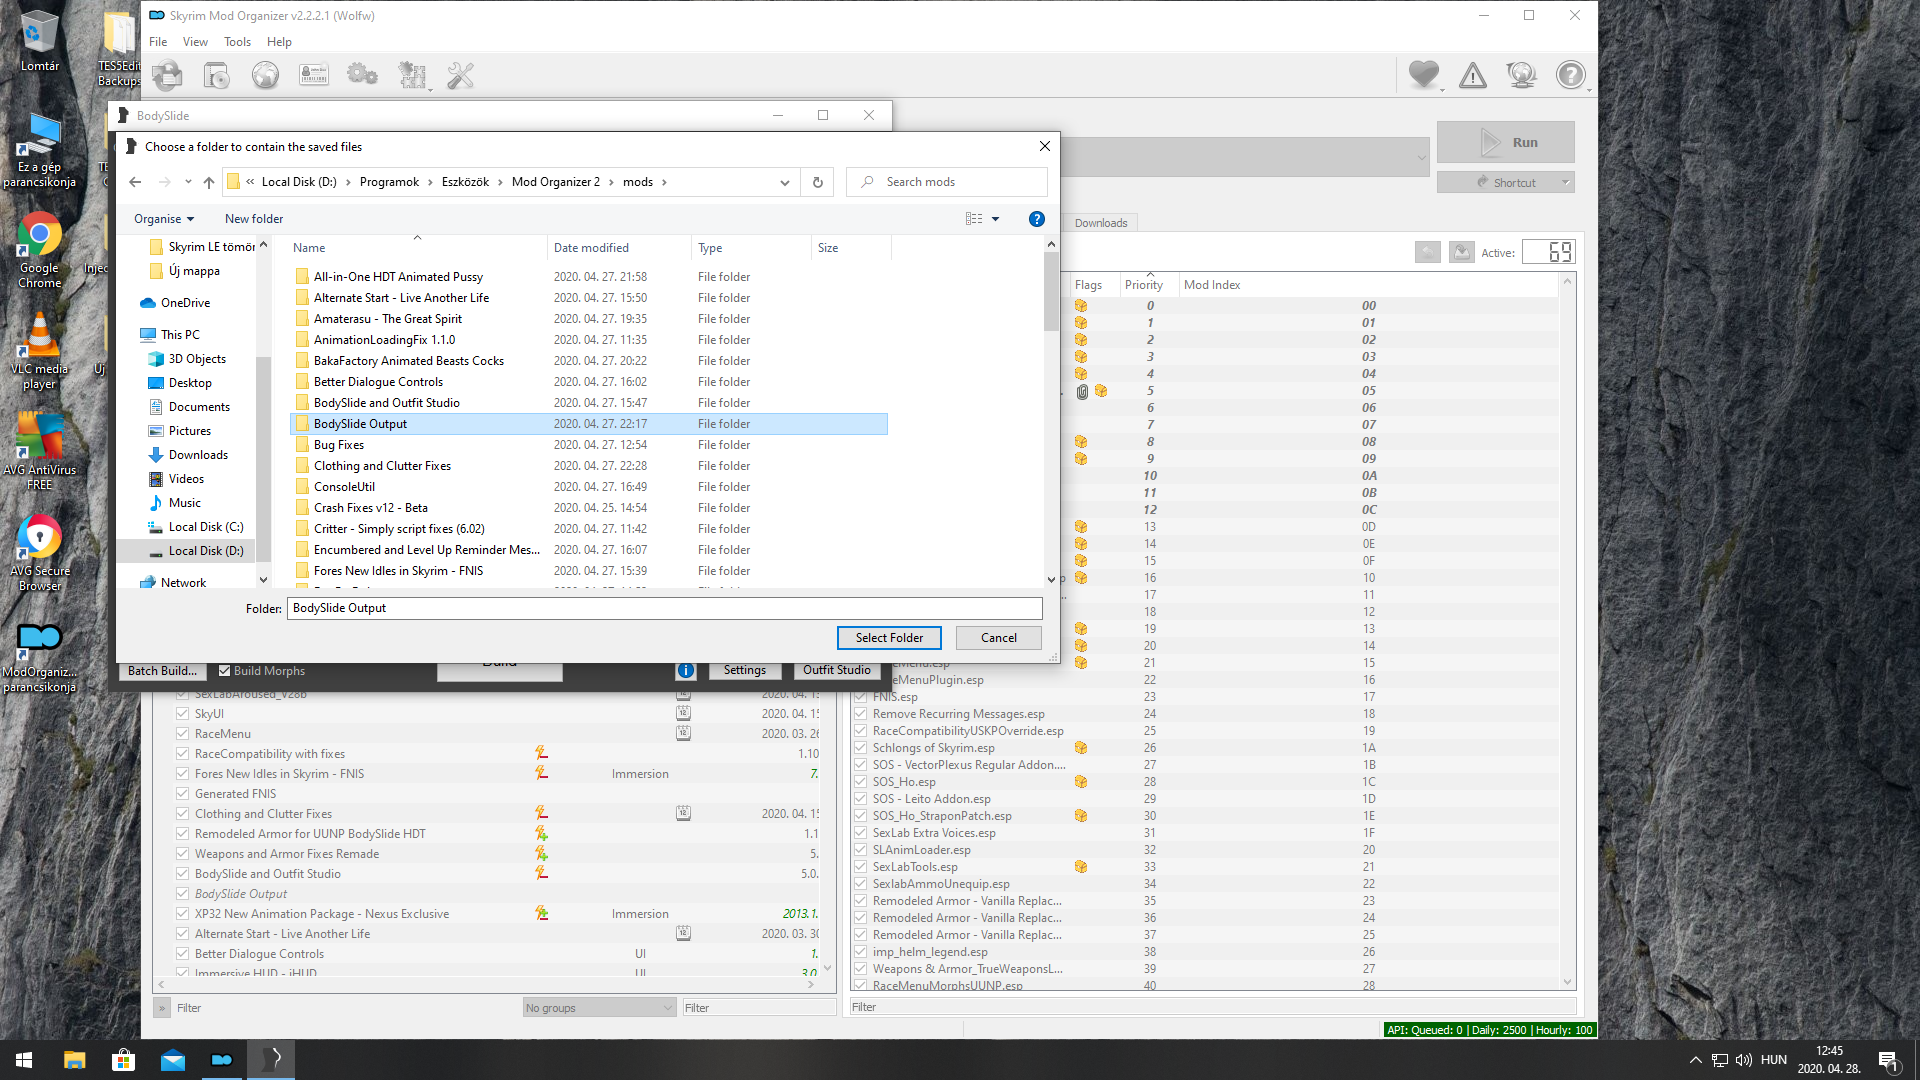This screenshot has height=1080, width=1920.
Task: Click New folder in the dialog toolbar
Action: point(254,219)
